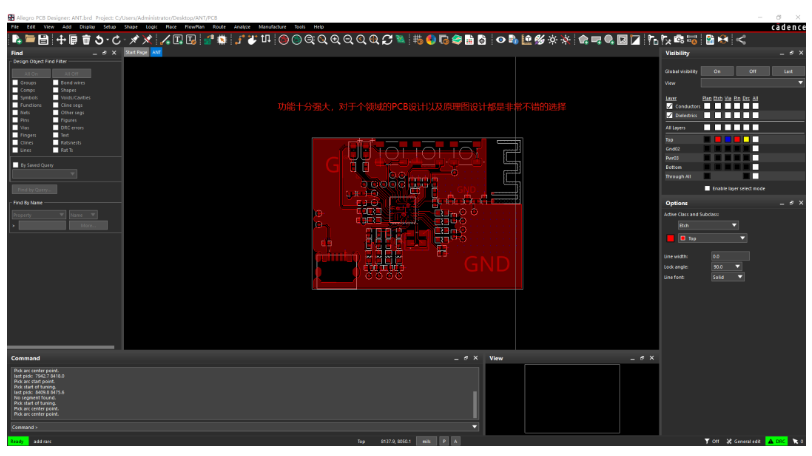The width and height of the screenshot is (812, 456).
Task: Save the design with the floppy disk icon
Action: [43, 40]
